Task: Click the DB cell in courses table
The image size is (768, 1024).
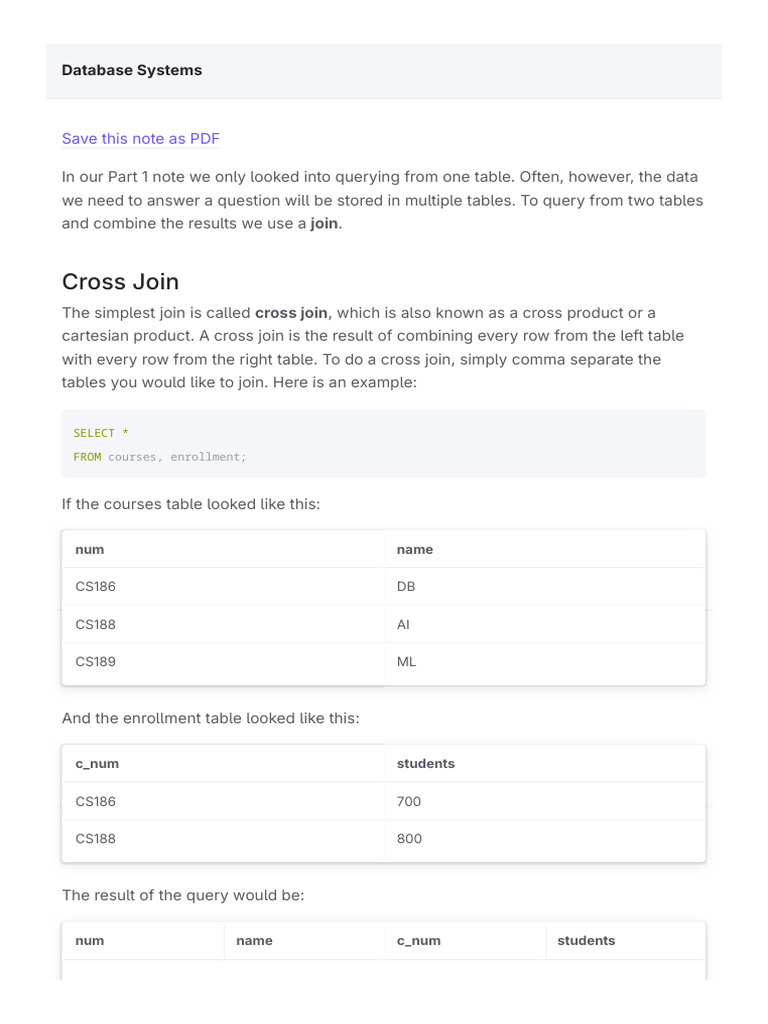Action: (x=406, y=587)
